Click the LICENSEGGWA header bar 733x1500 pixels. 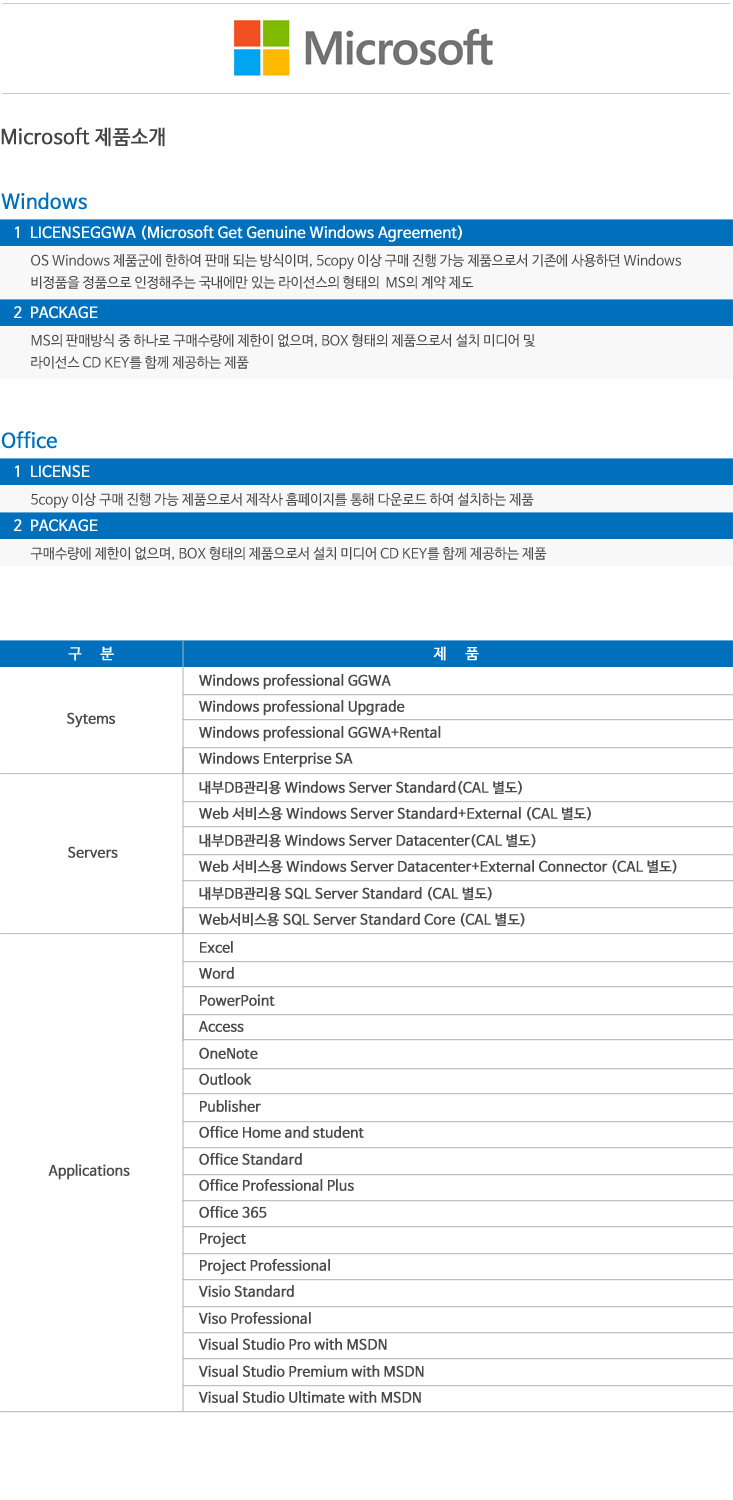coord(366,233)
